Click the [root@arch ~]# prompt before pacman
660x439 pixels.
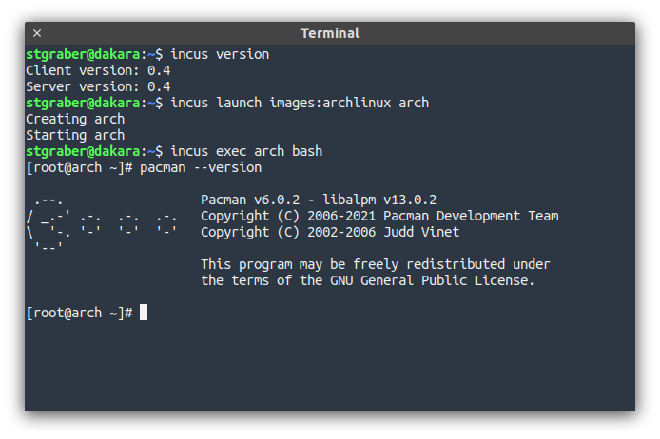(x=79, y=167)
